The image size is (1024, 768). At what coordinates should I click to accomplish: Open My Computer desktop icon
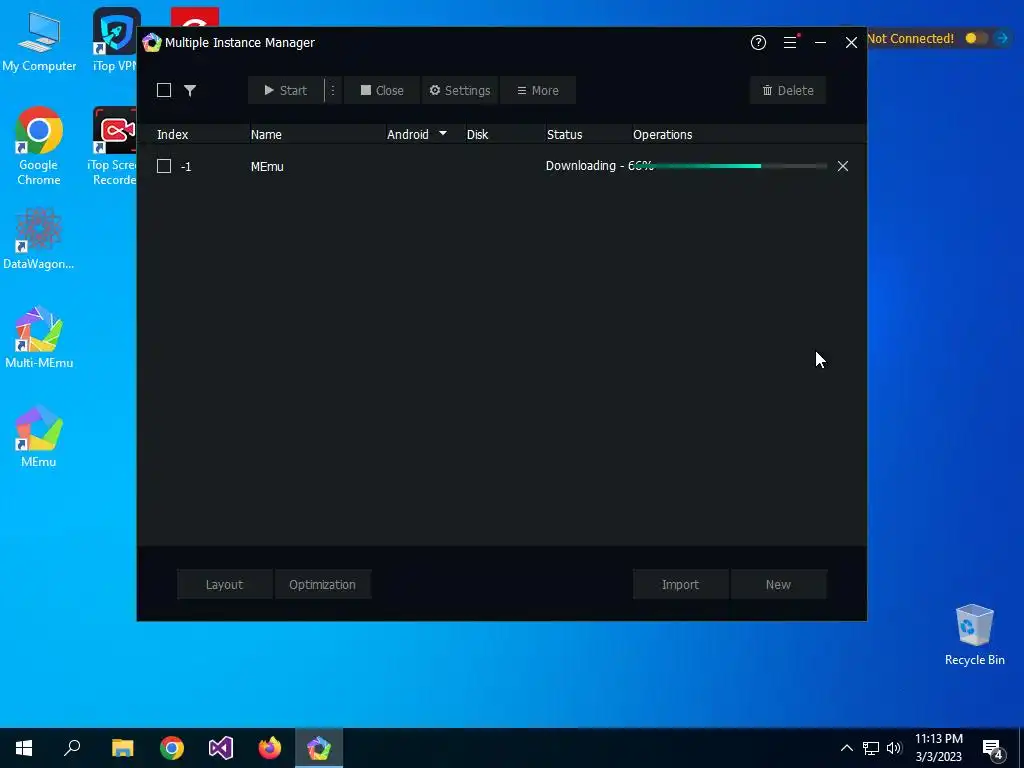39,42
